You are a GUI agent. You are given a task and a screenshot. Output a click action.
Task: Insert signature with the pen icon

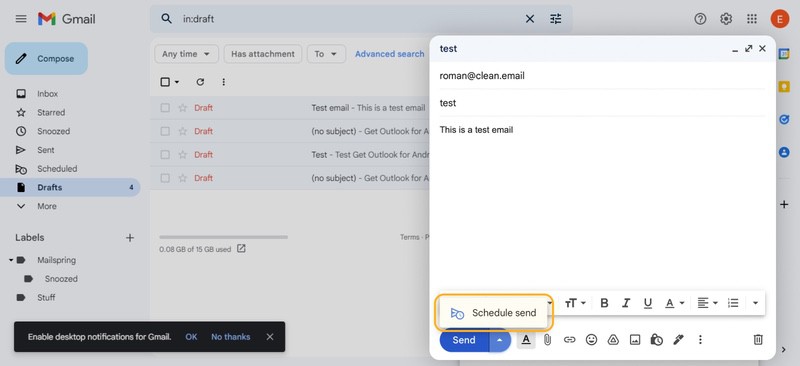point(678,339)
